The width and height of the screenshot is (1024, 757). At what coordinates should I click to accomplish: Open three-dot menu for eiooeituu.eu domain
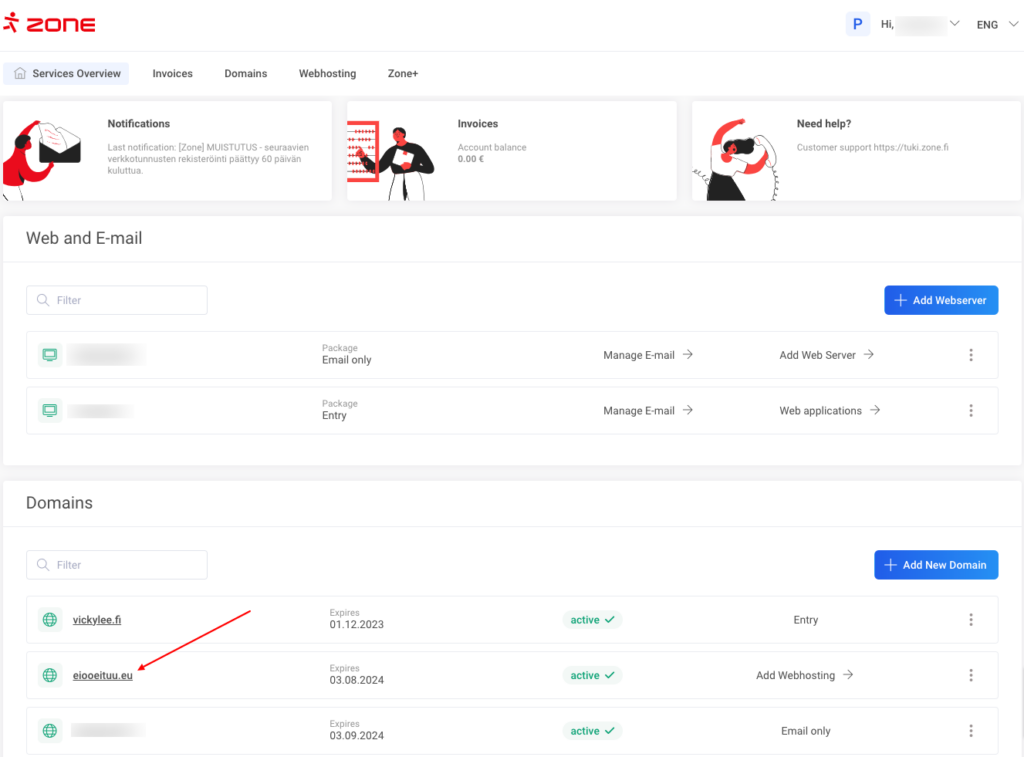point(970,676)
